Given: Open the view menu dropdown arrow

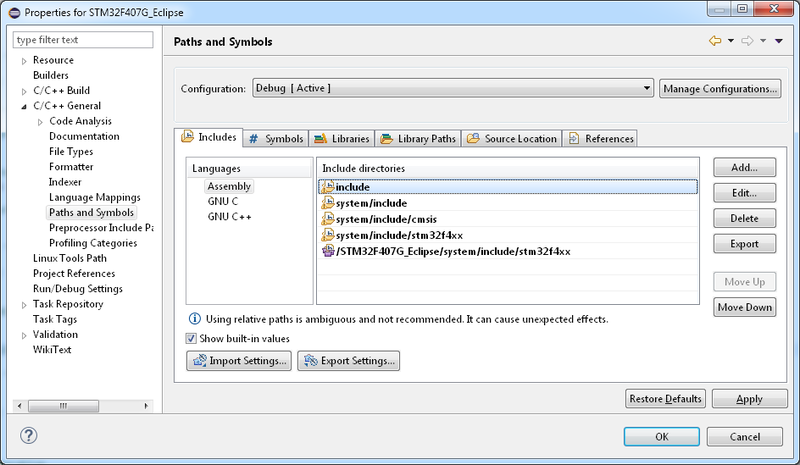Looking at the screenshot, I should (778, 41).
